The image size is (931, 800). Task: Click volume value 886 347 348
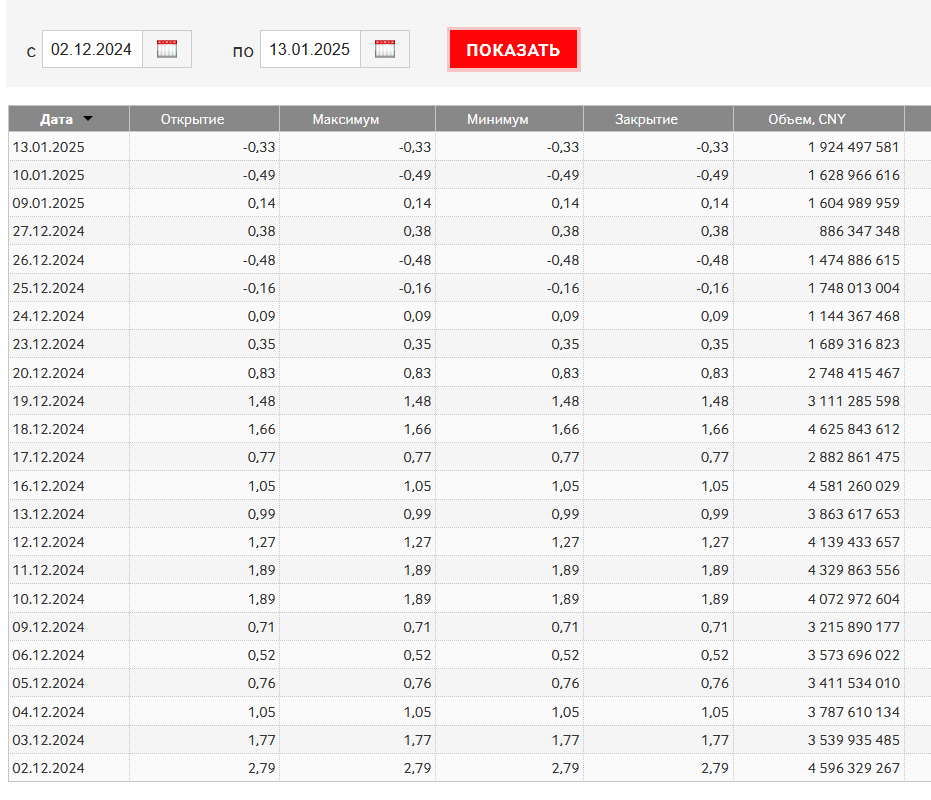859,231
